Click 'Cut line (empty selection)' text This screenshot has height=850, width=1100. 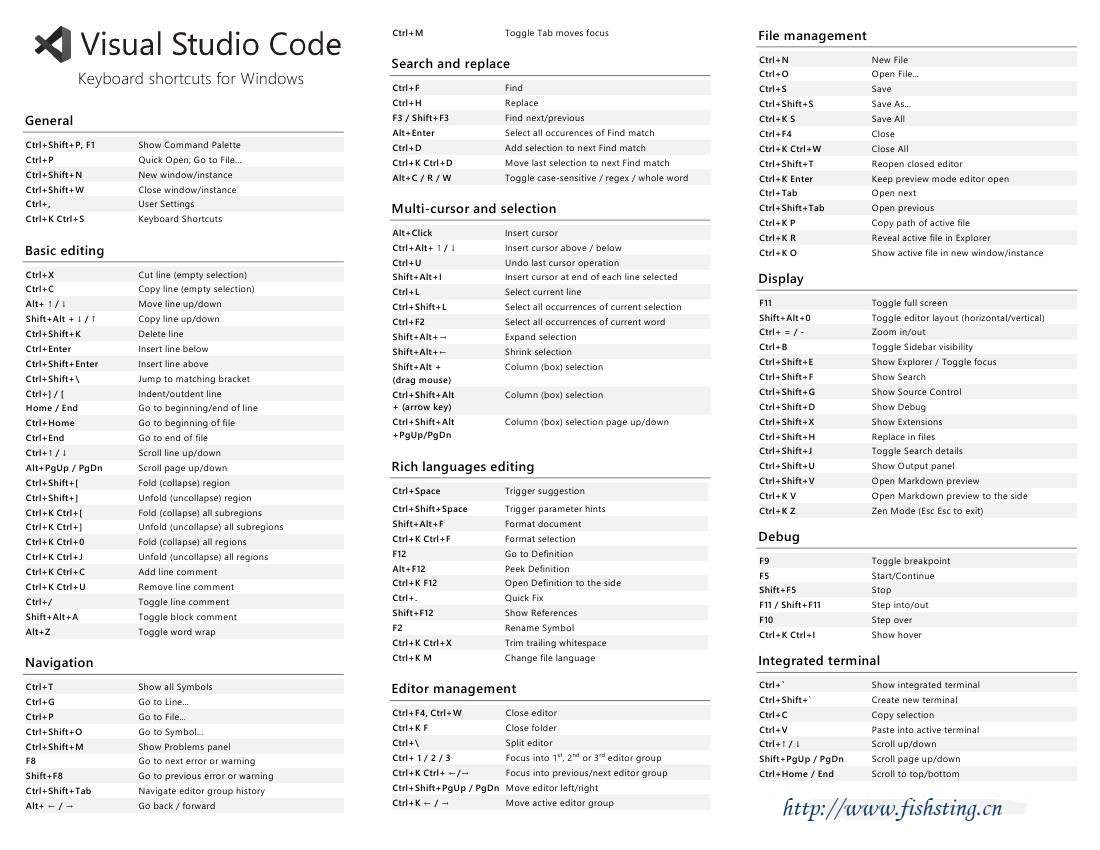click(x=192, y=275)
